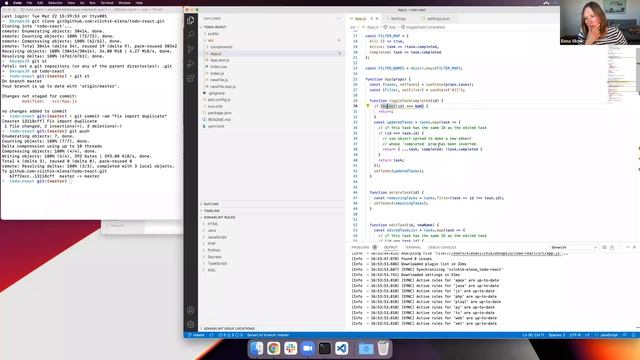Collapse the src folder

(x=211, y=40)
